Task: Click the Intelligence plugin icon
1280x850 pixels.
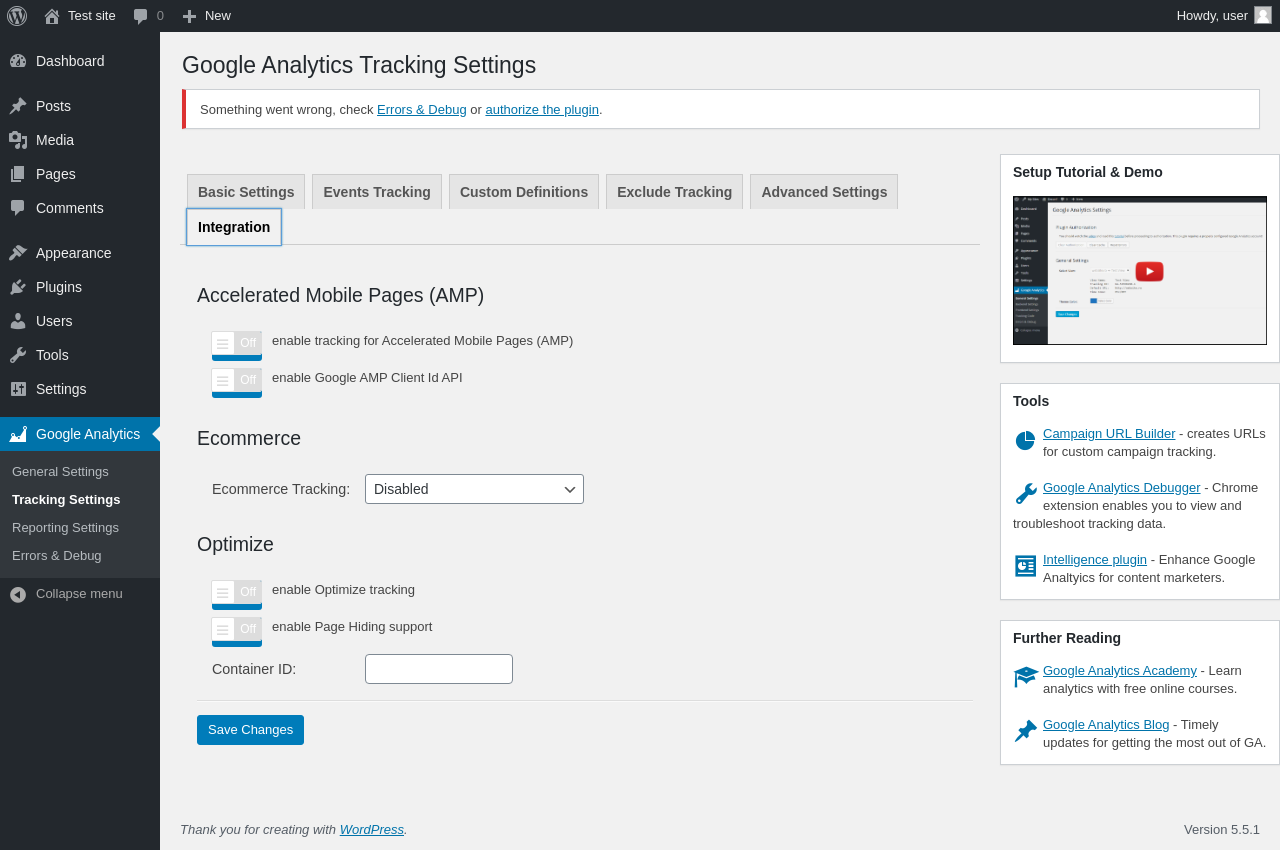Action: tap(1025, 566)
